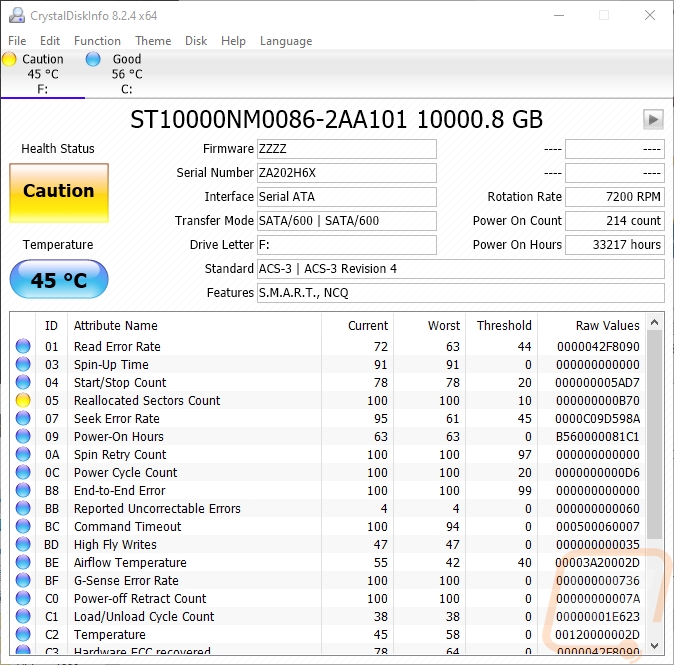Open the File menu

click(x=17, y=41)
